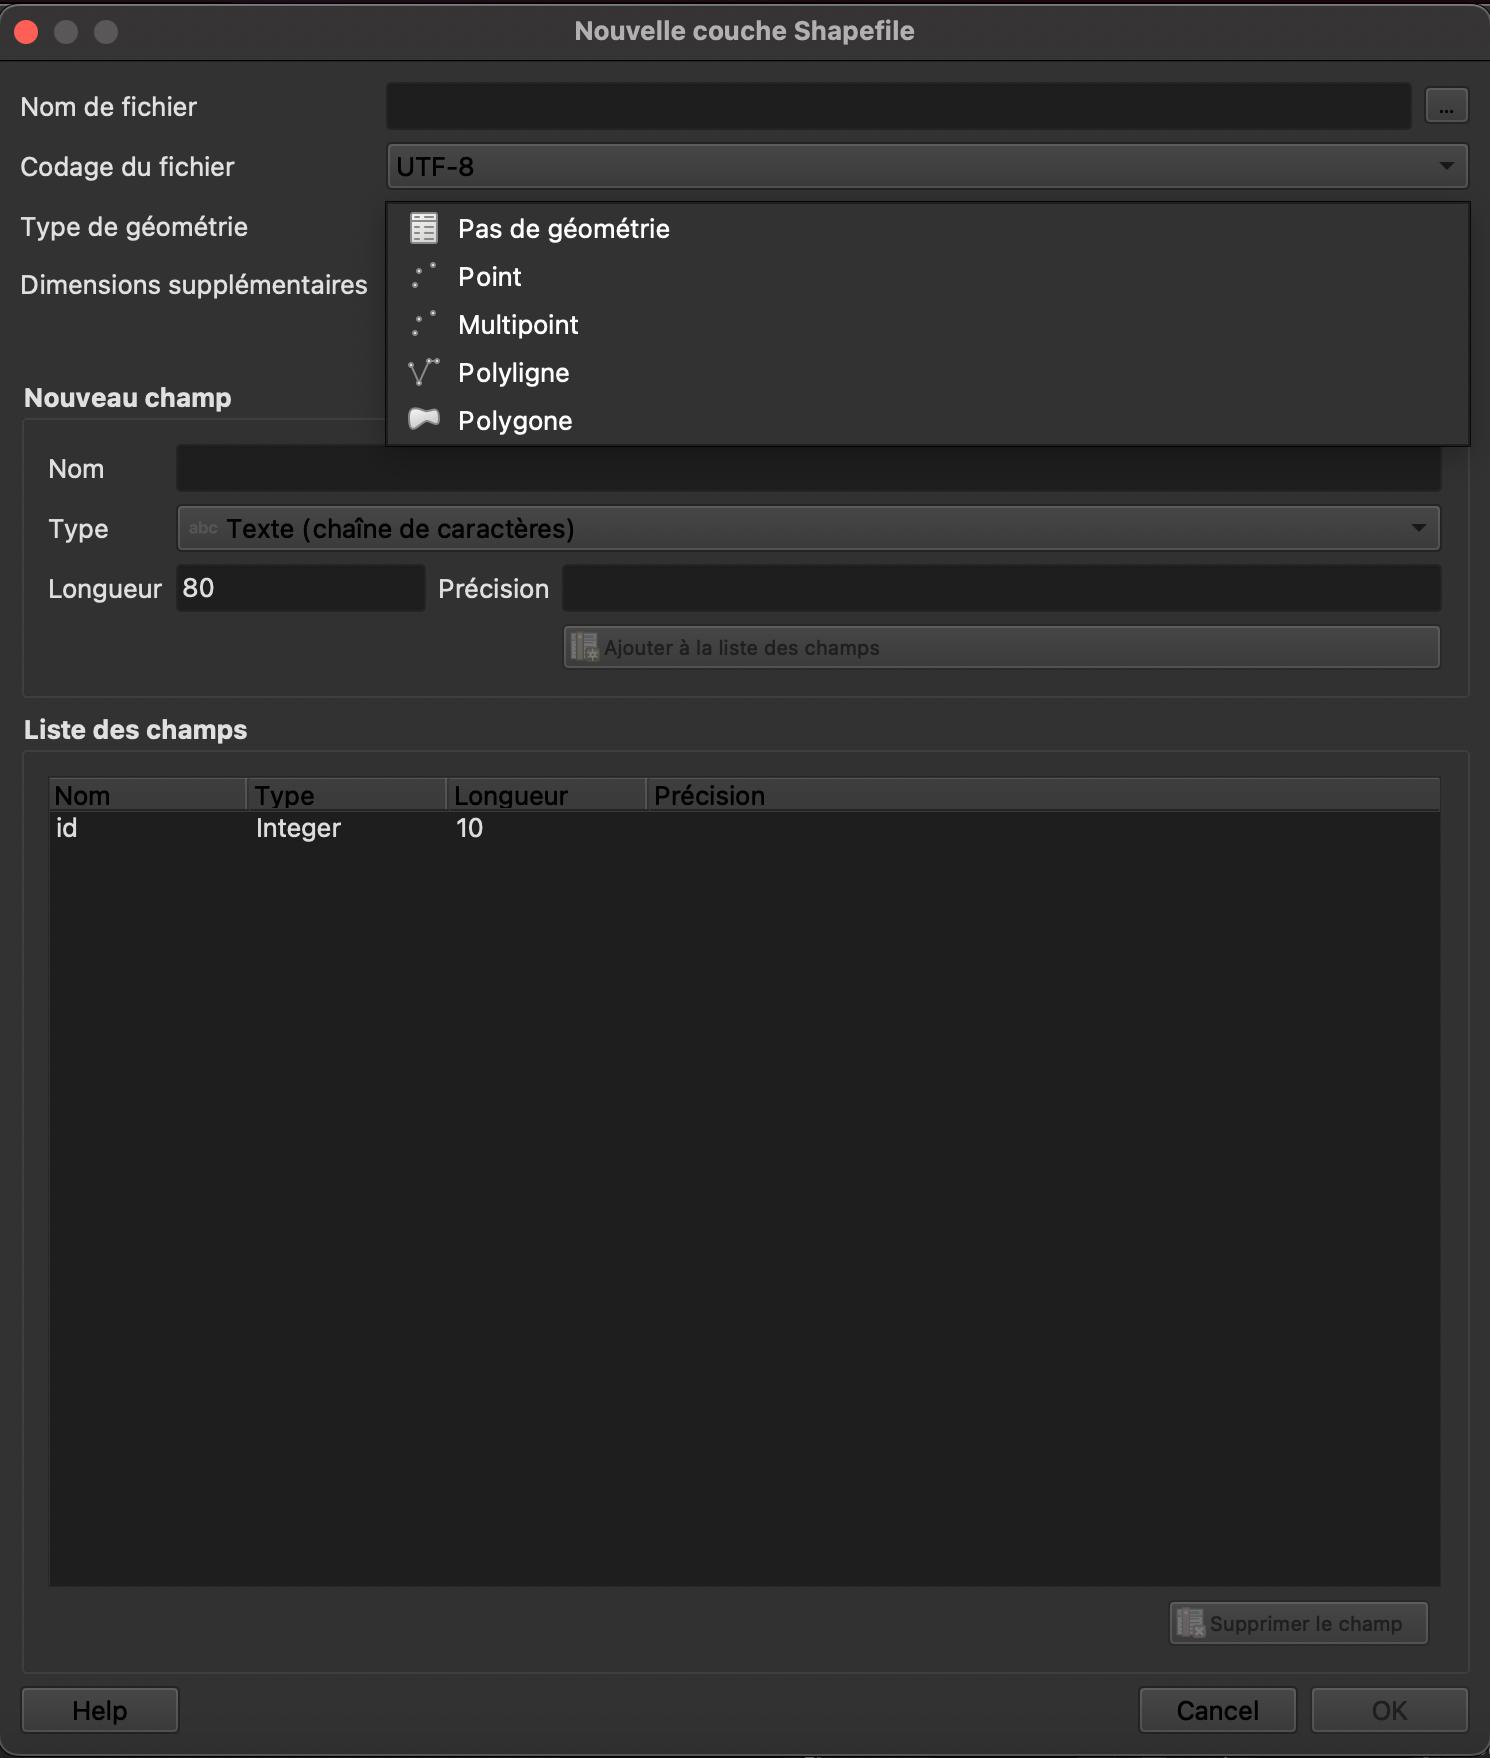Open Help for the Shapefile dialog
This screenshot has width=1490, height=1758.
[99, 1710]
